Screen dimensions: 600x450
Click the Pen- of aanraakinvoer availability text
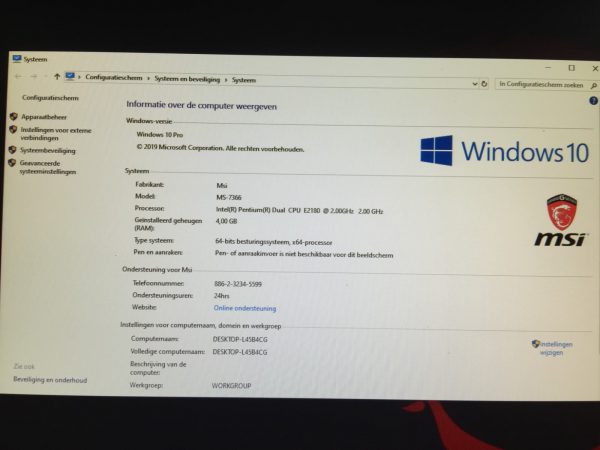point(304,254)
